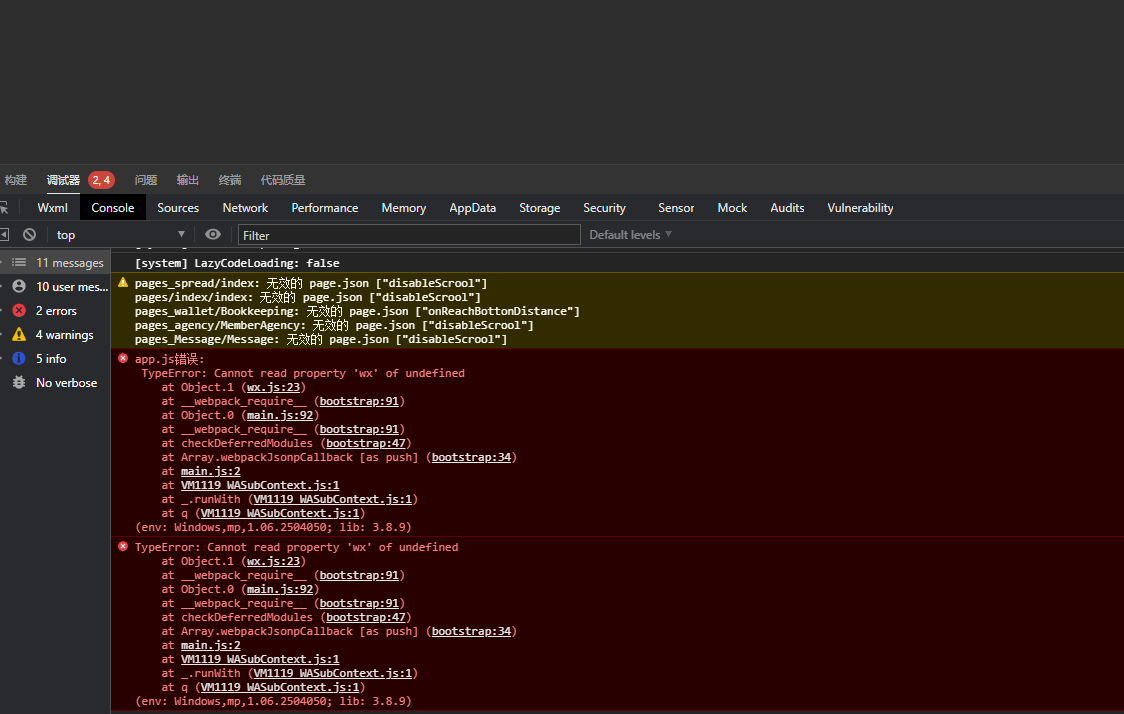Image resolution: width=1124 pixels, height=714 pixels.
Task: Select the 调试器 panel tab
Action: point(63,180)
